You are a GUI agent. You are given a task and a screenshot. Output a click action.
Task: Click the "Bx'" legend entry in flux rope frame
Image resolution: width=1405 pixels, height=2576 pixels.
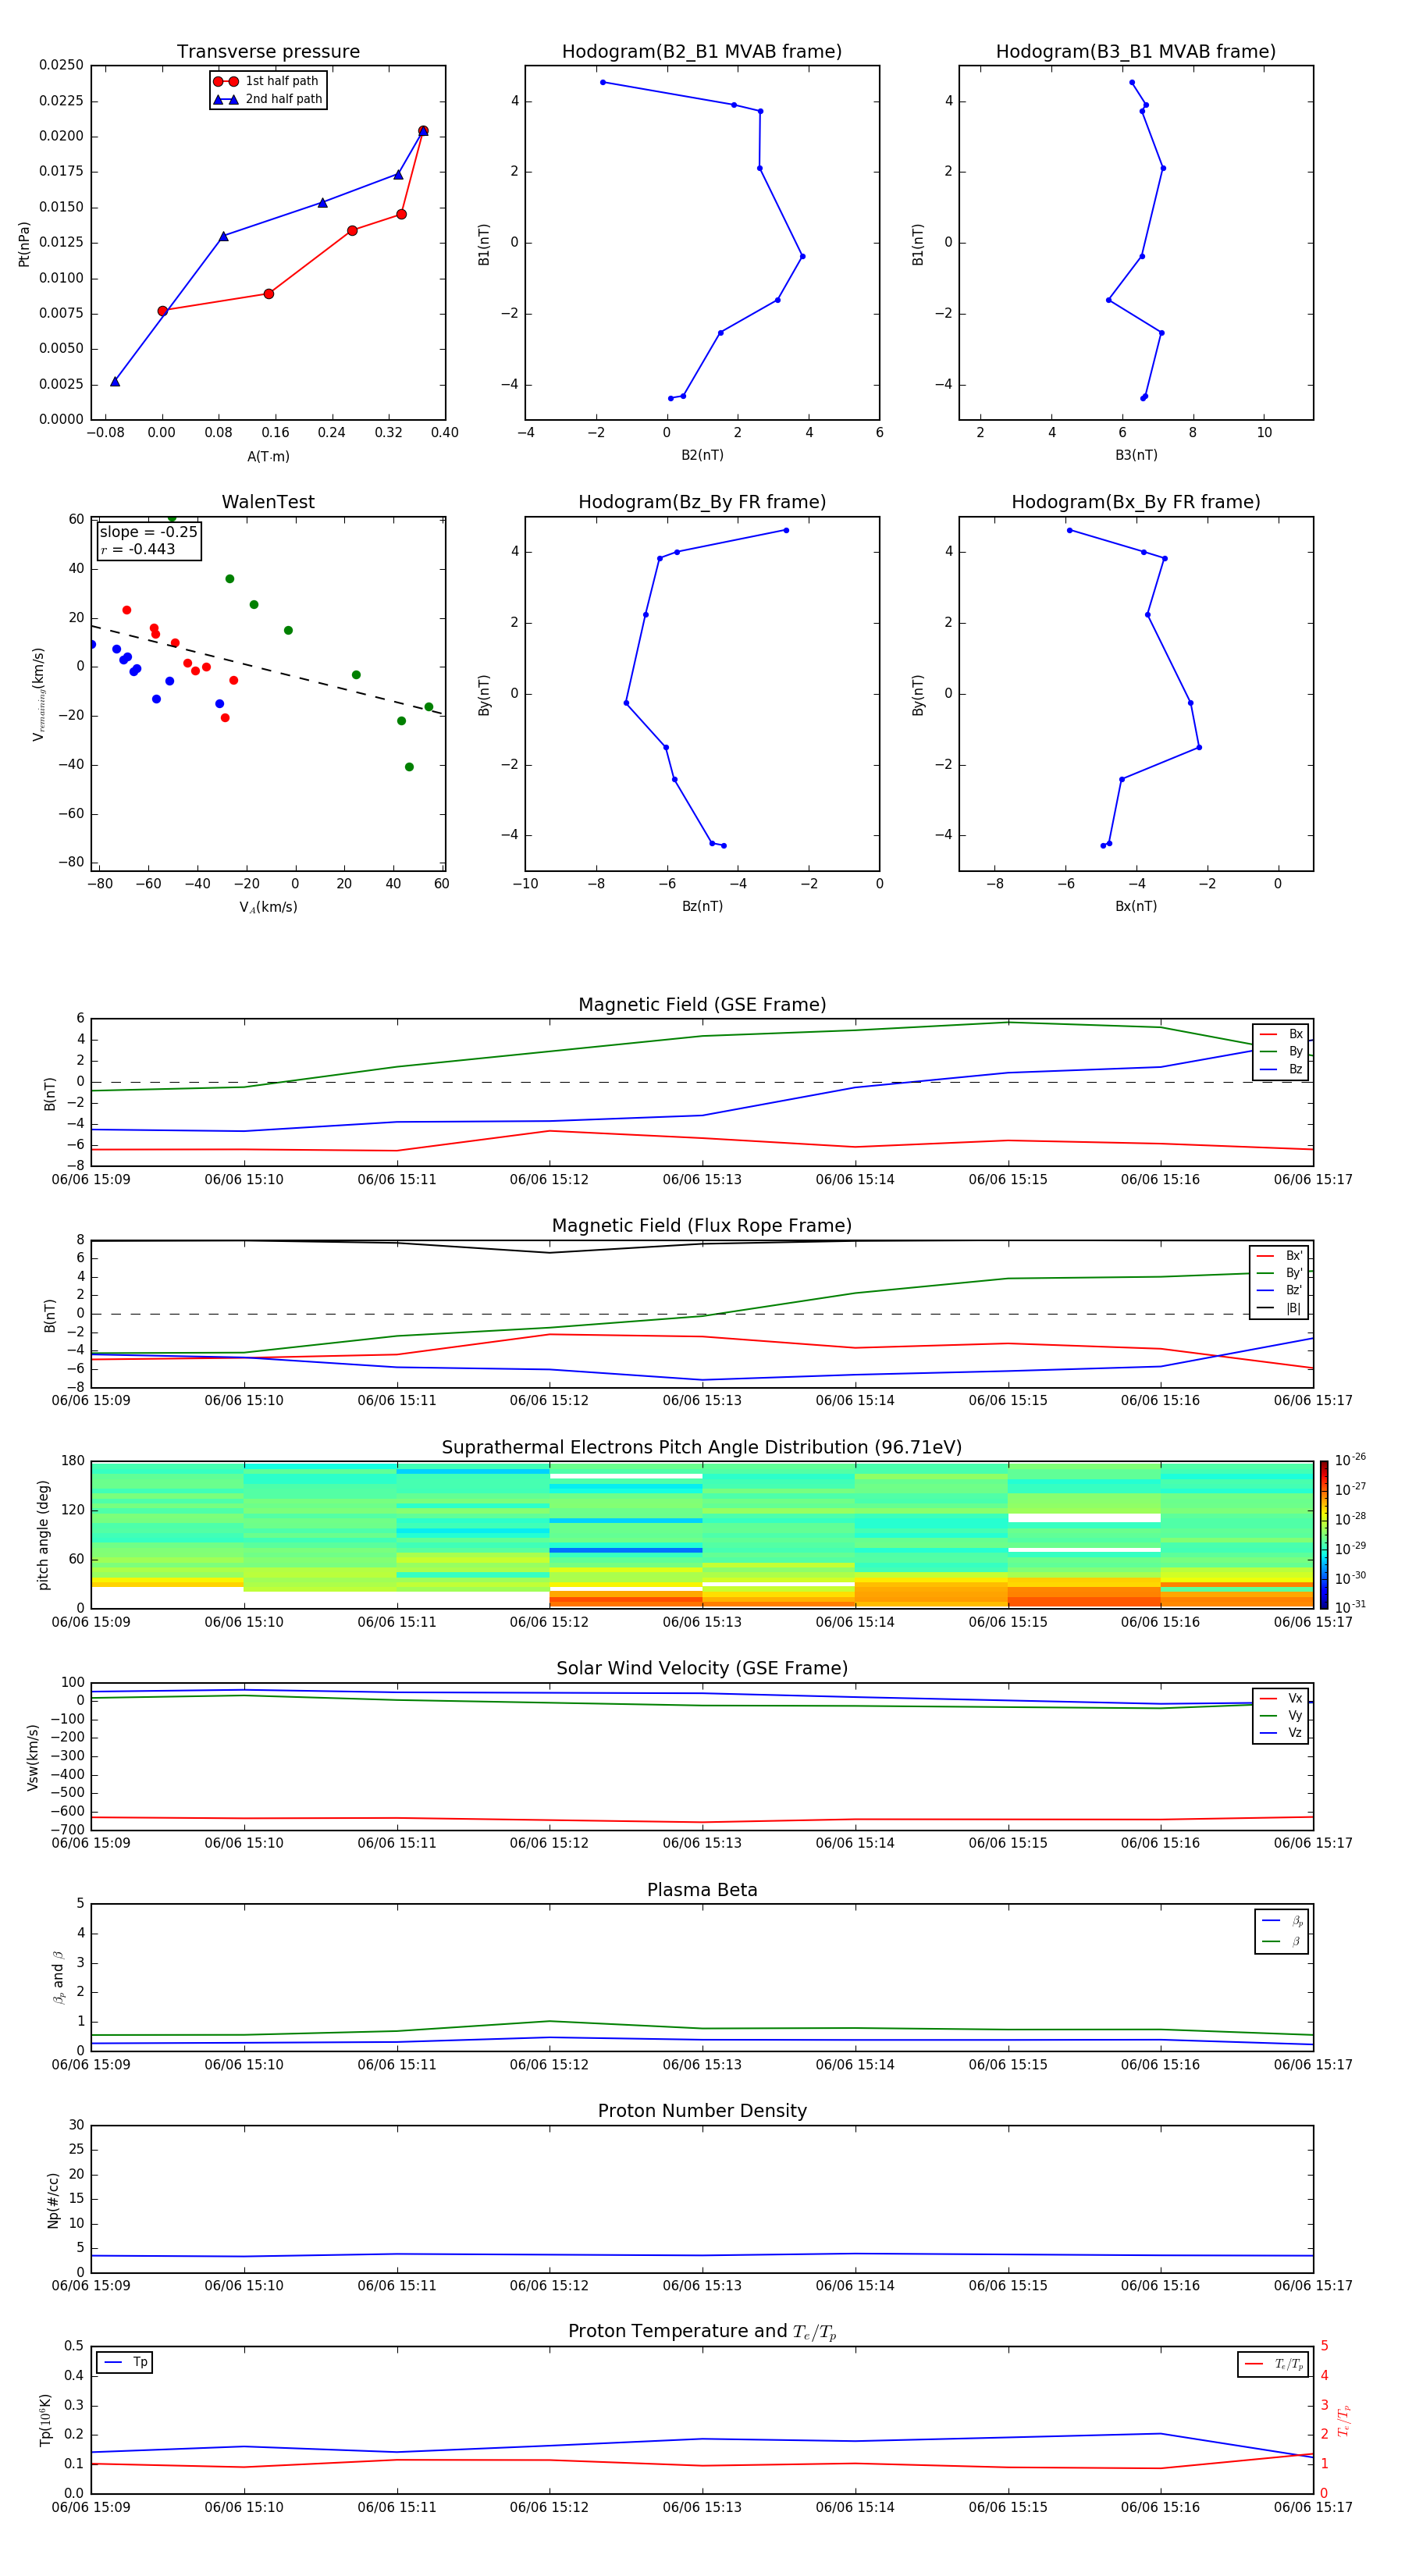coord(1280,1256)
